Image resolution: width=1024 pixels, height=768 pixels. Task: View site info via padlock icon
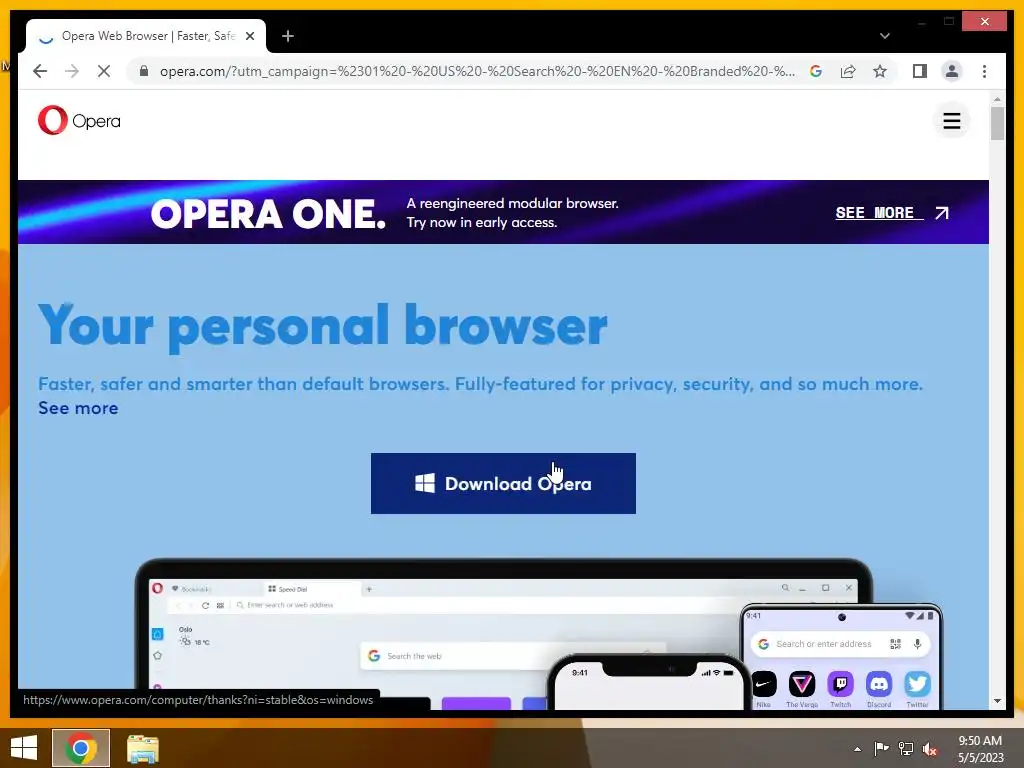144,71
